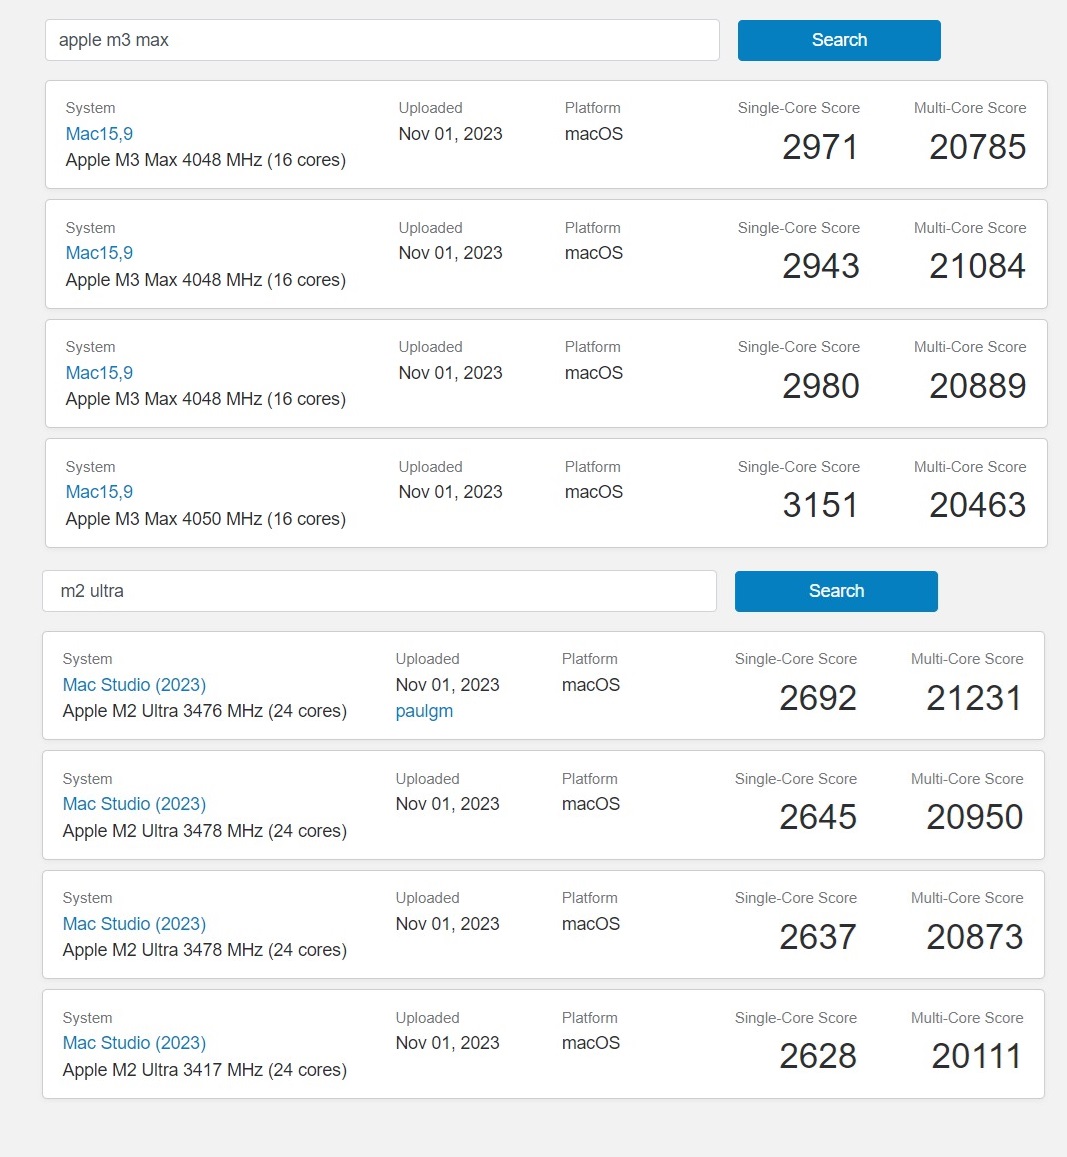Screen dimensions: 1067x1157
Task: Click Search button beside 'apple m3 max'
Action: 839,40
